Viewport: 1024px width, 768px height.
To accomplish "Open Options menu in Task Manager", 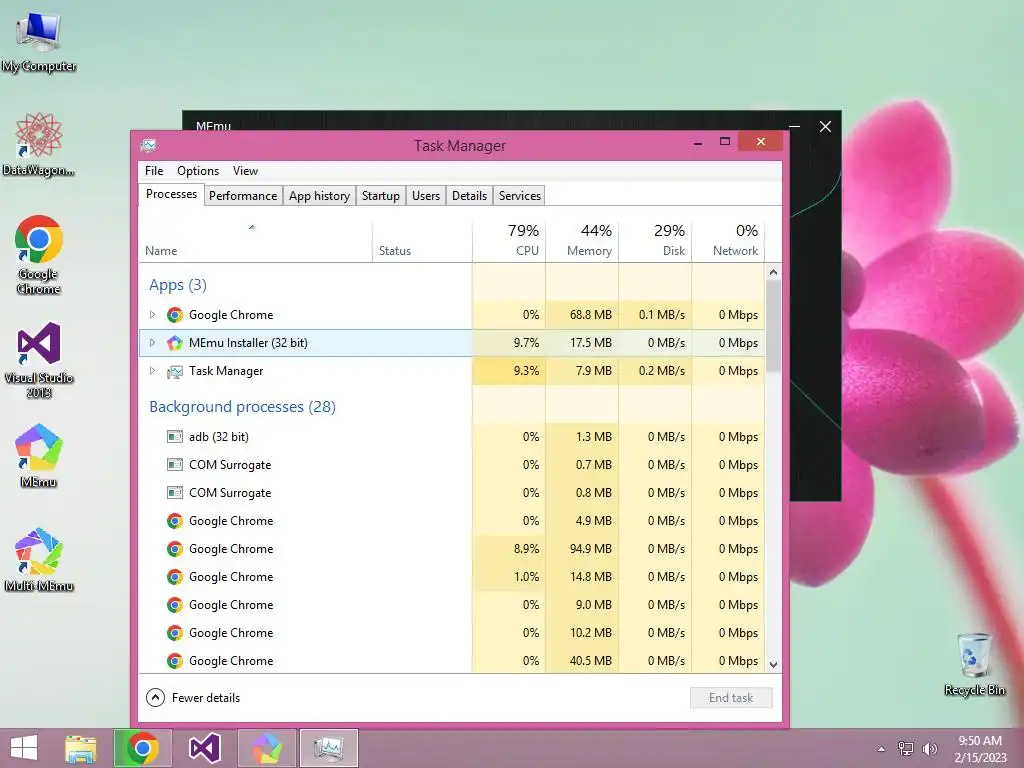I will pos(198,170).
